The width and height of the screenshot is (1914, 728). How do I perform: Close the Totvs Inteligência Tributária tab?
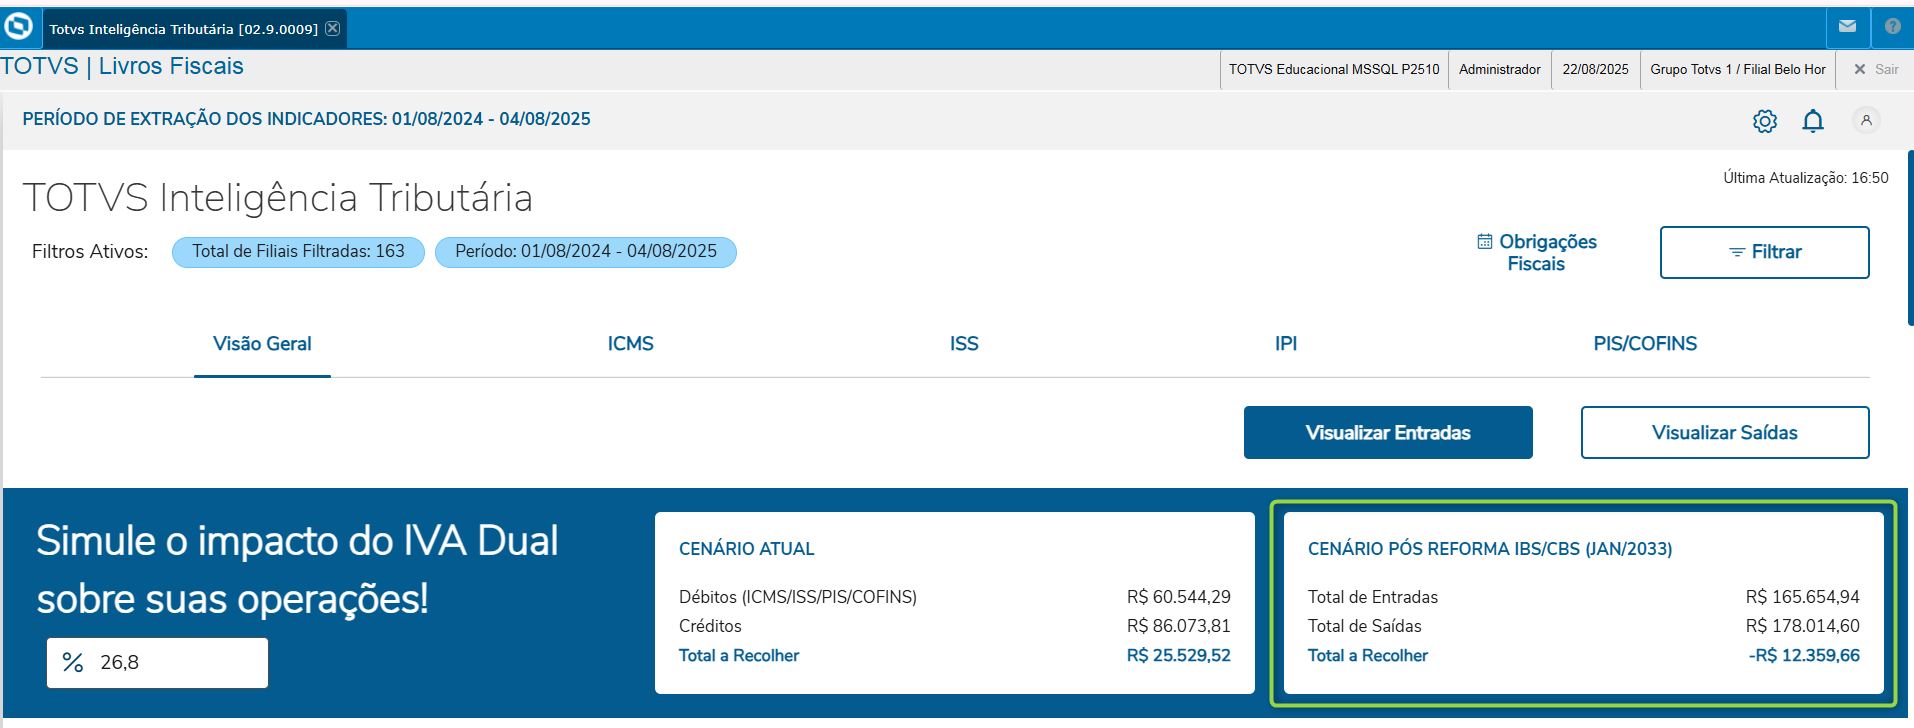coord(333,28)
